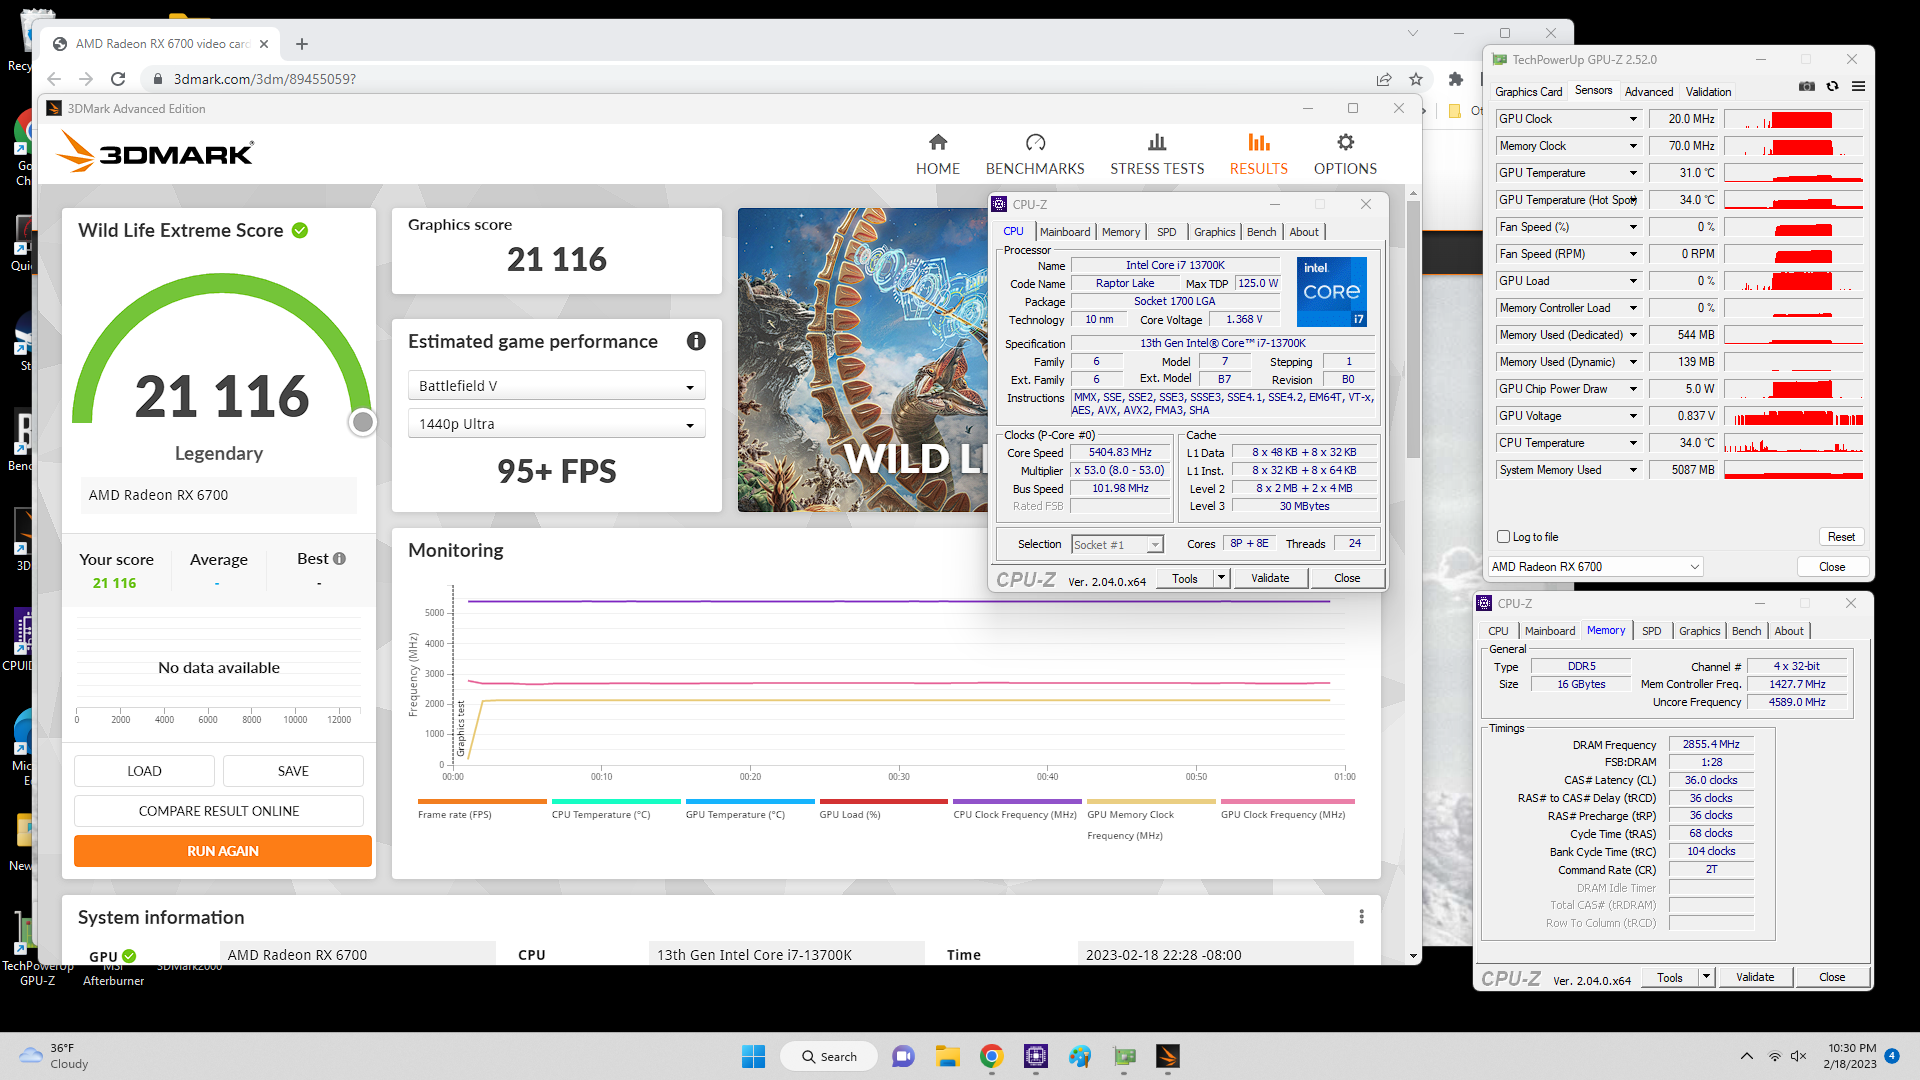Open 3DMark from the taskbar
Image resolution: width=1920 pixels, height=1080 pixels.
tap(1167, 1056)
